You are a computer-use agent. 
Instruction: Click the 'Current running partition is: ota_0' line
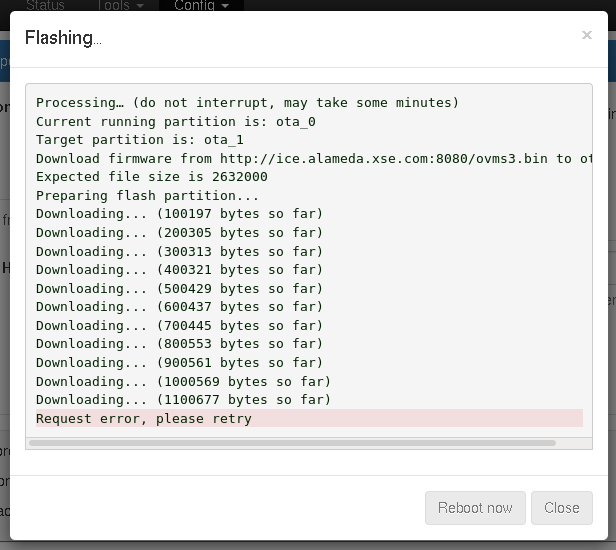pyautogui.click(x=176, y=121)
